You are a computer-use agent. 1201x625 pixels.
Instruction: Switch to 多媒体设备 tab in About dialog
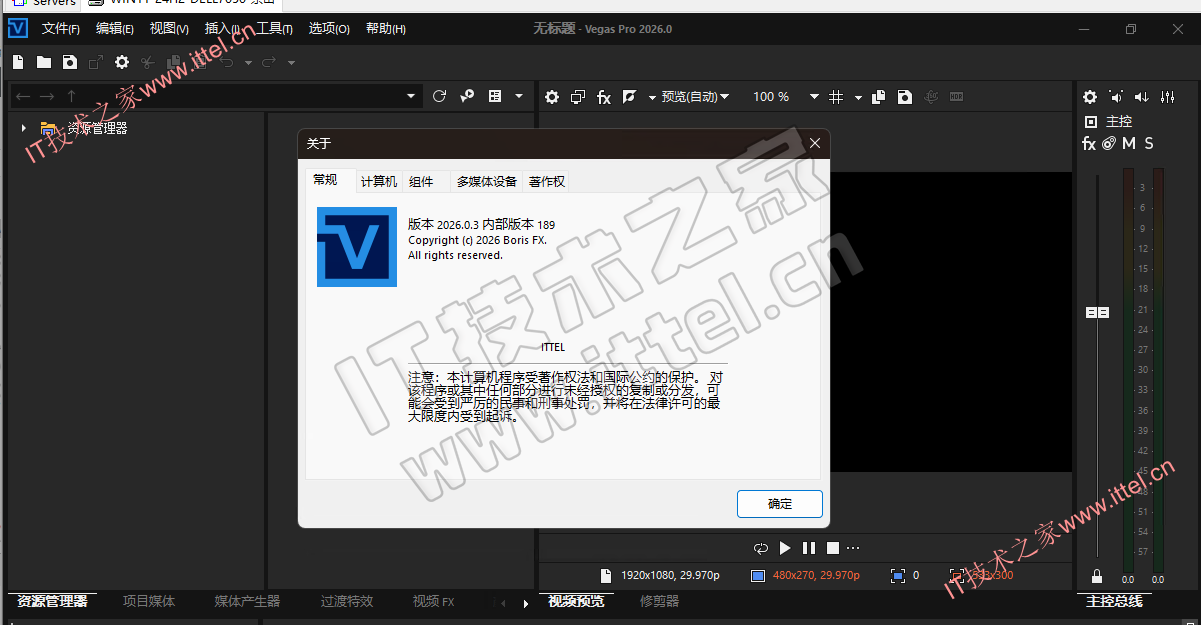coord(487,181)
